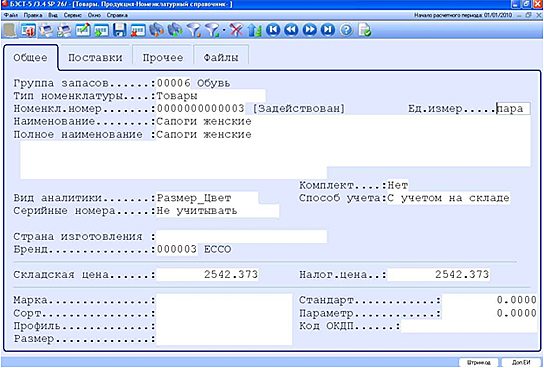Viewport: 544px width, 368px height.
Task: Open the Окно menu
Action: click(x=94, y=15)
